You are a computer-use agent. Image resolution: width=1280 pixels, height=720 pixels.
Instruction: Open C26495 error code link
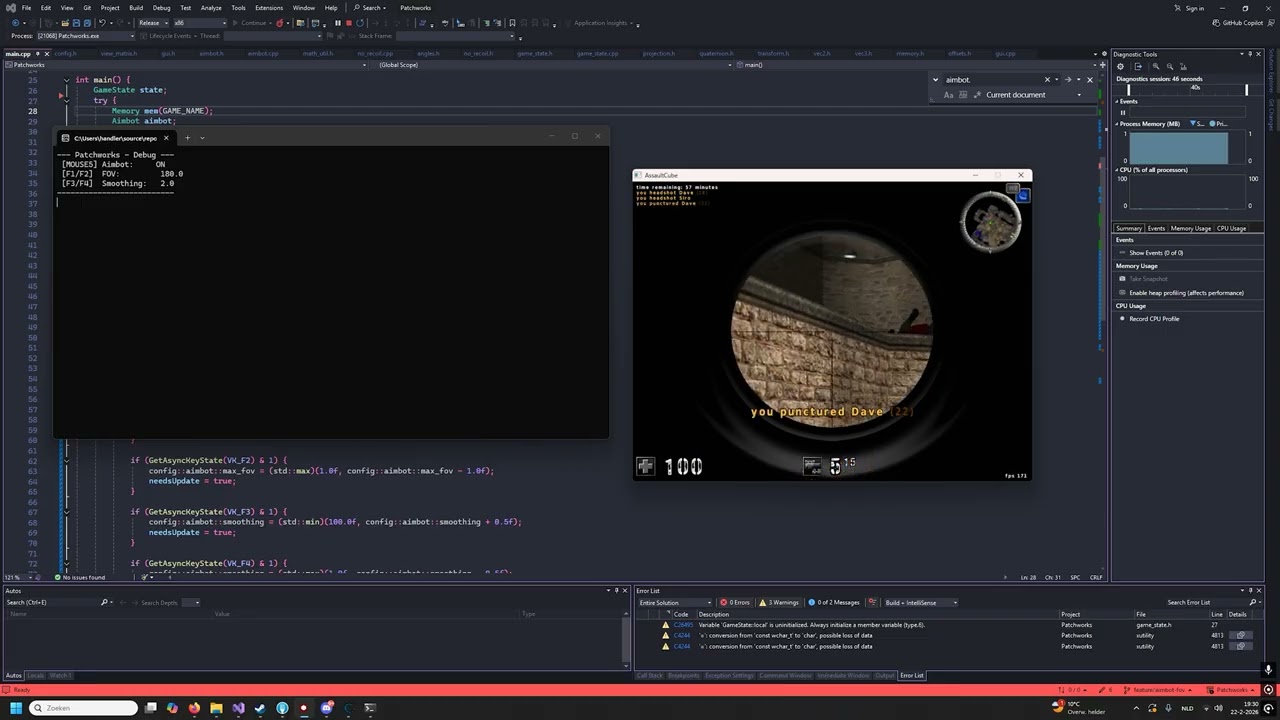point(681,625)
